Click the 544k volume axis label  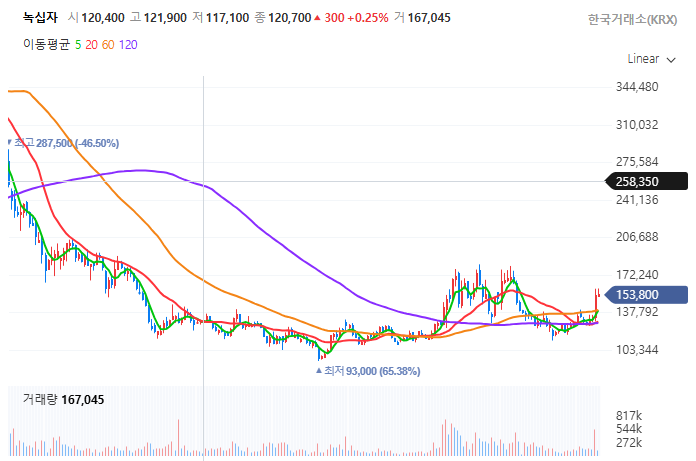pos(629,429)
